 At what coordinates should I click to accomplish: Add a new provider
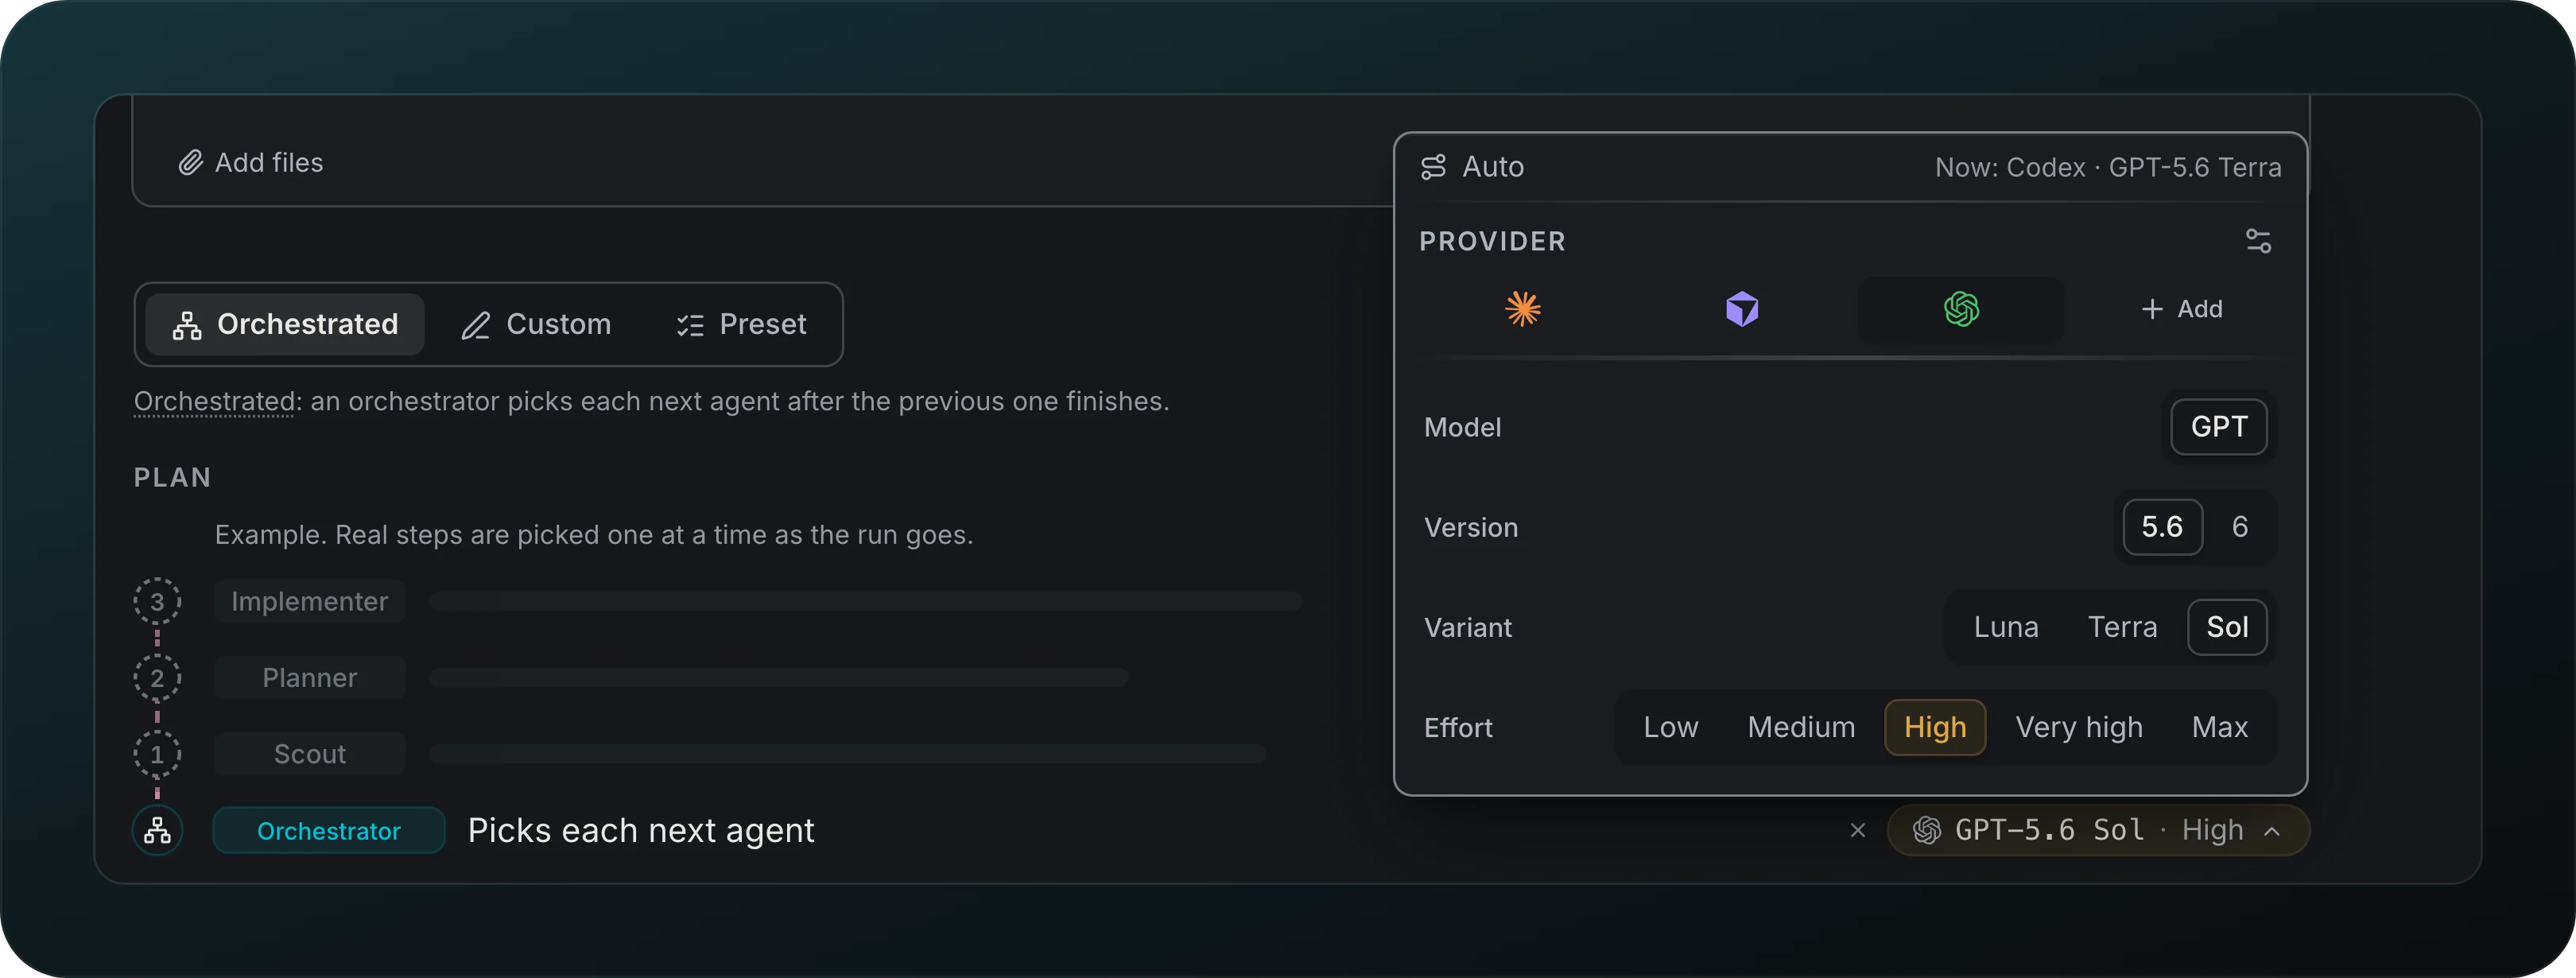coord(2181,309)
